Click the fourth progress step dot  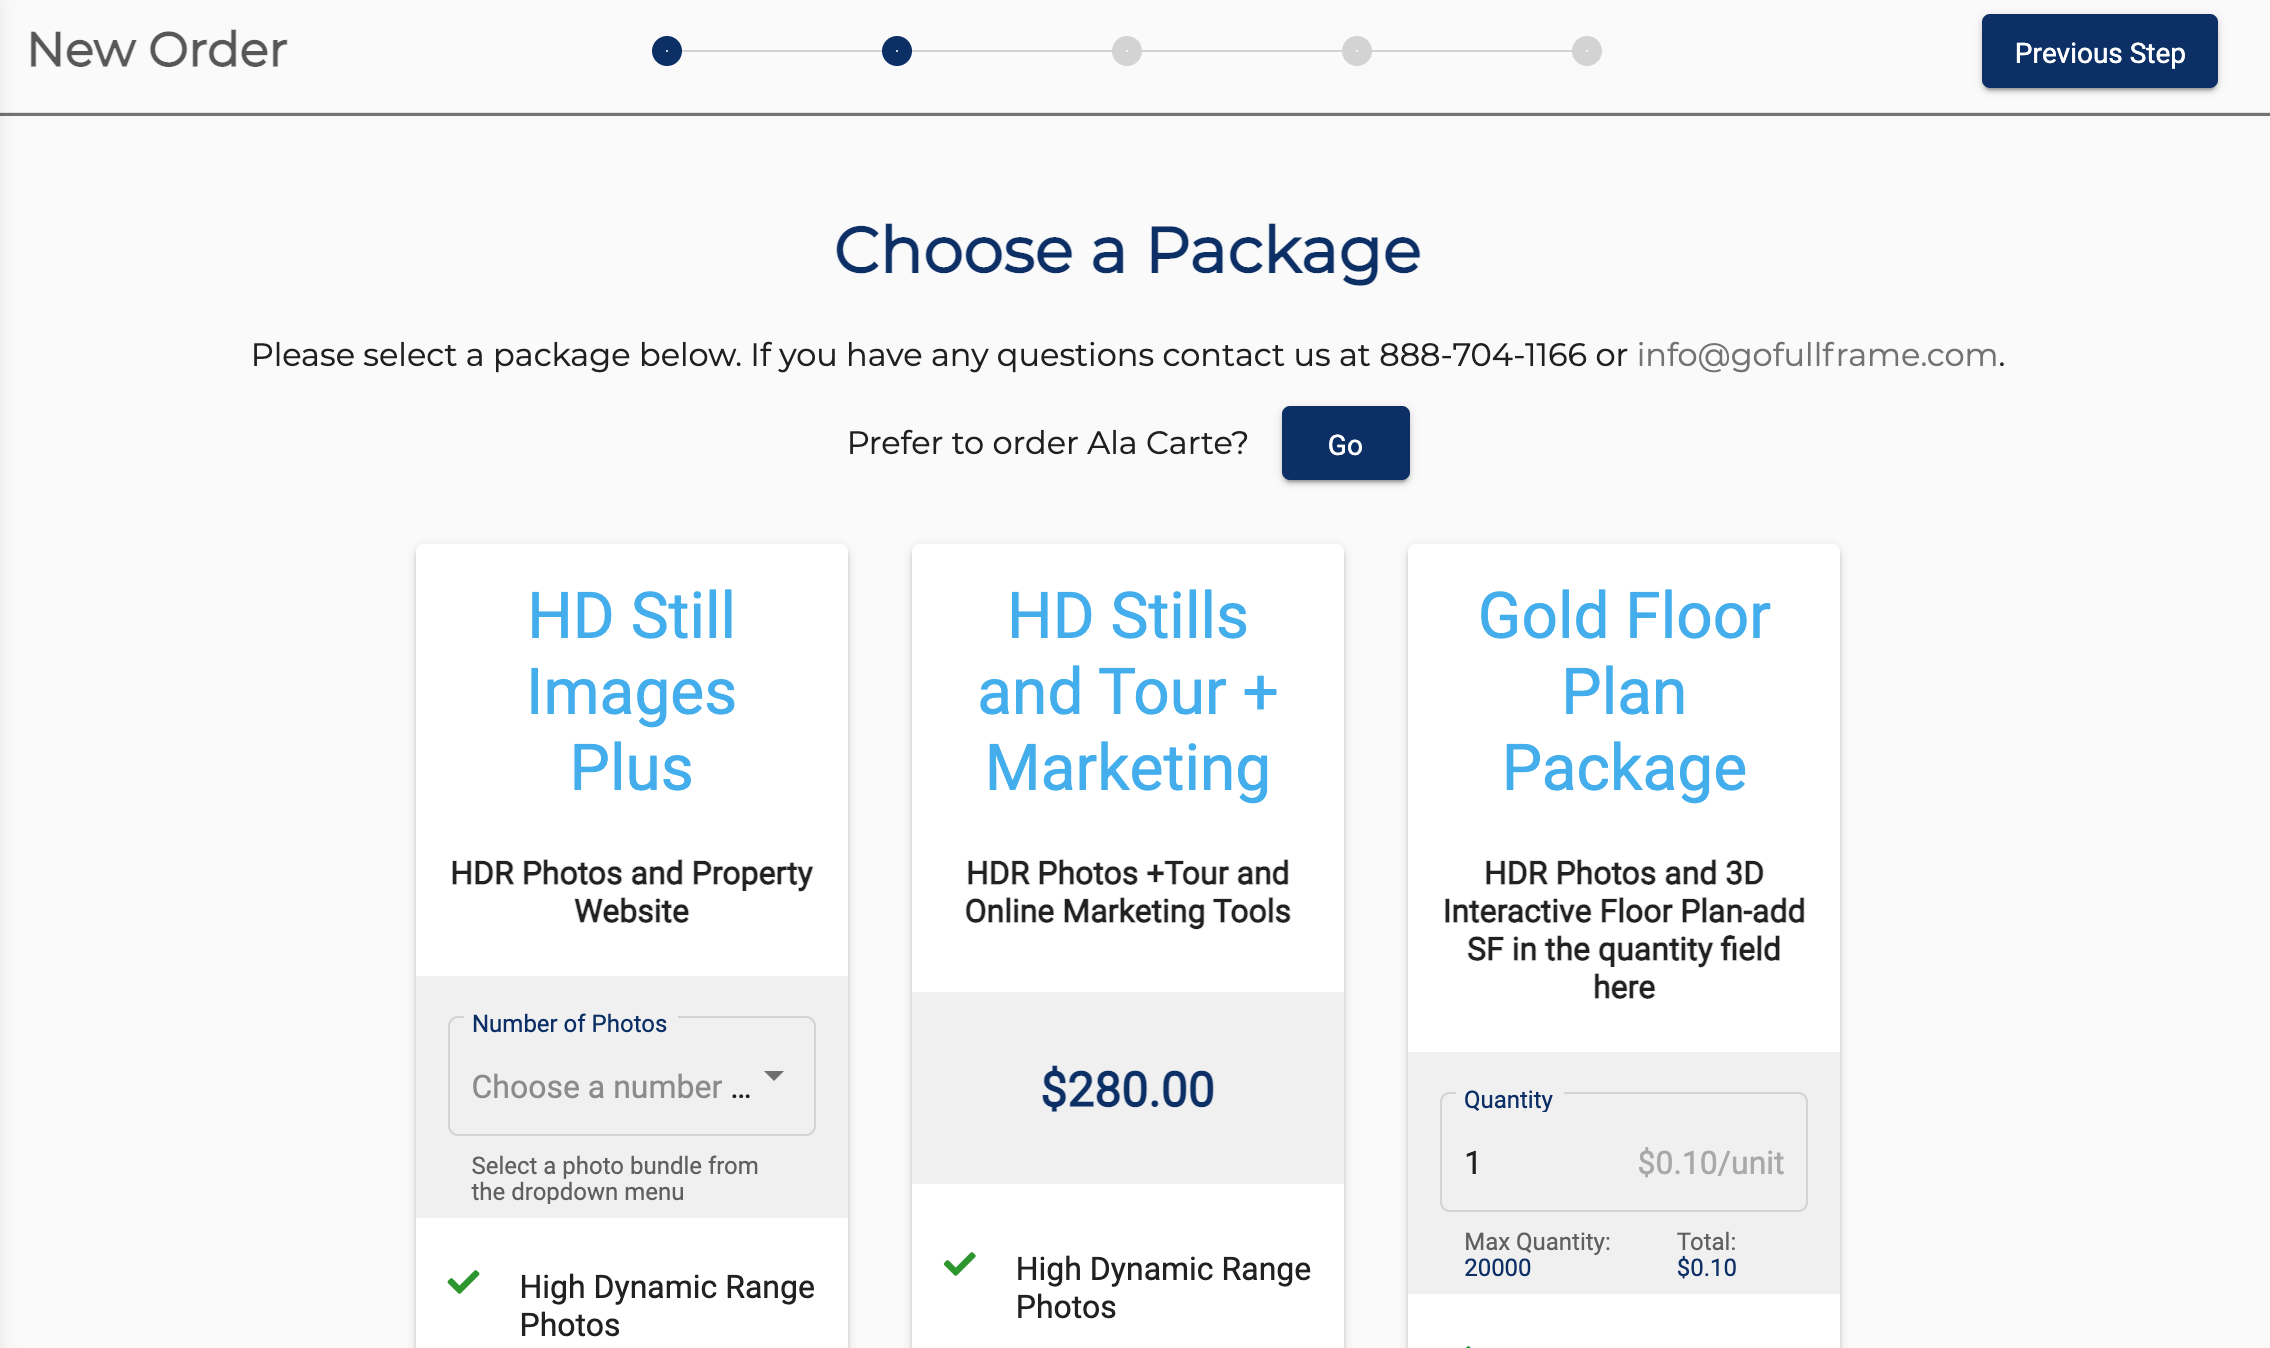coord(1357,51)
